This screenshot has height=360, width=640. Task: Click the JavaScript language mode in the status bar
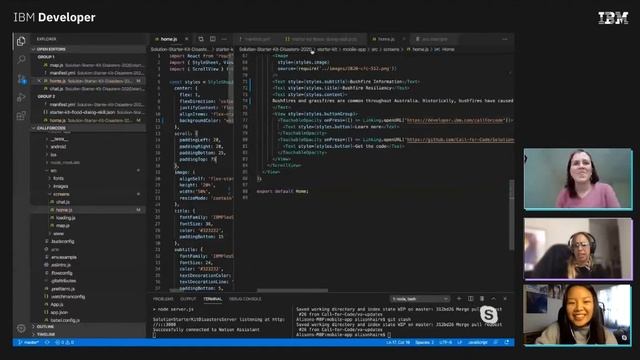coord(478,342)
